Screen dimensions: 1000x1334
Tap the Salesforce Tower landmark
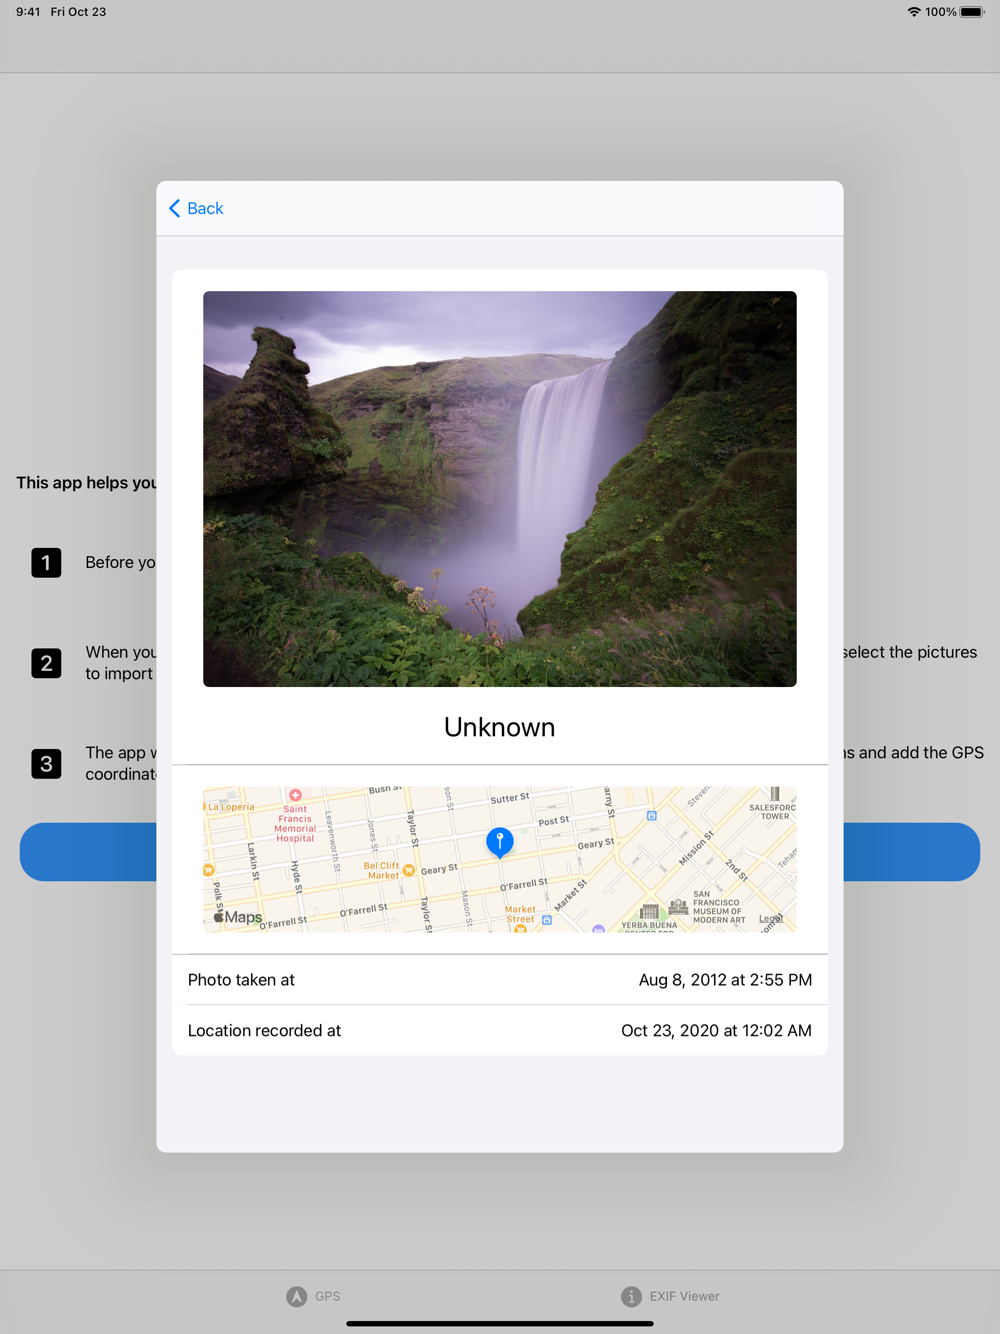pos(774,794)
